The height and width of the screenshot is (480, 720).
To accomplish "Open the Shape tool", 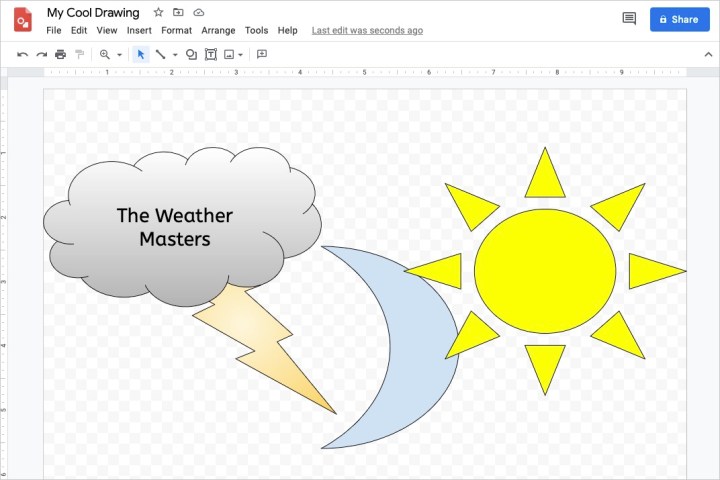I will [x=191, y=54].
